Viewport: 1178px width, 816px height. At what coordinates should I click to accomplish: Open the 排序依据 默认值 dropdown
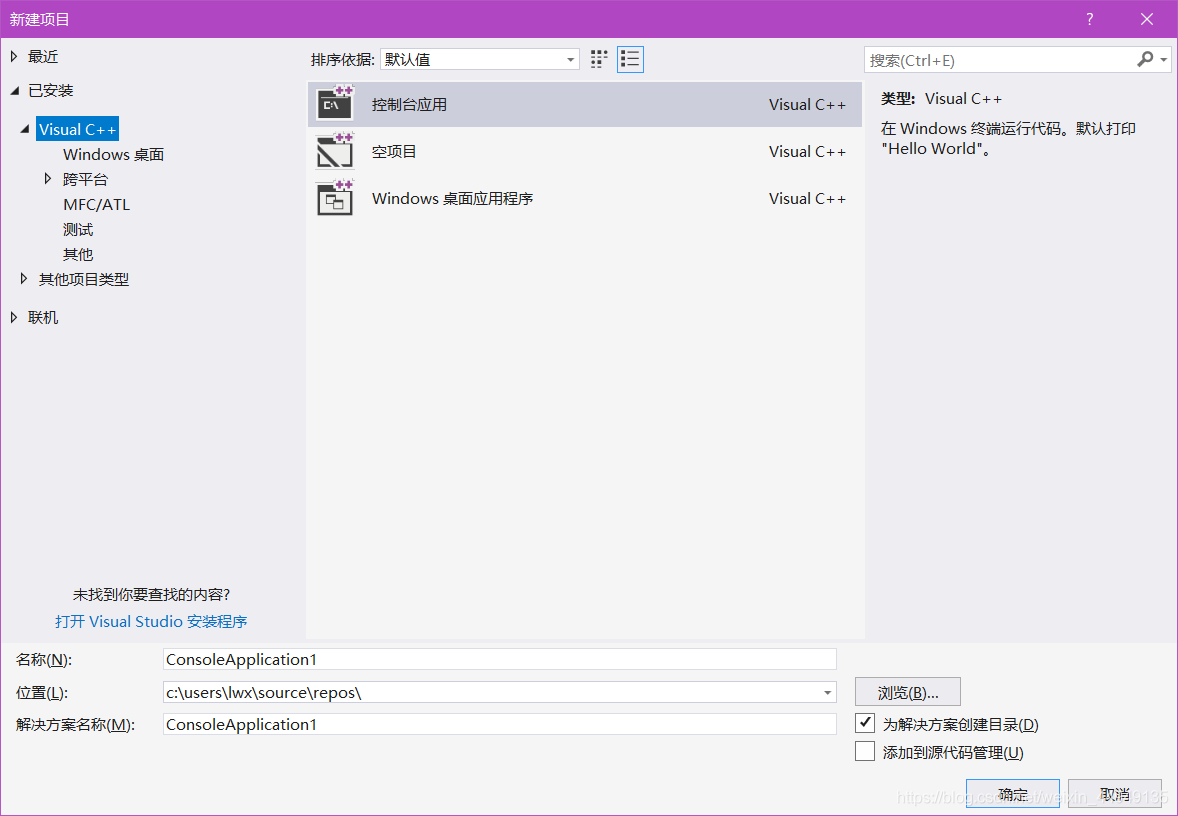coord(479,59)
